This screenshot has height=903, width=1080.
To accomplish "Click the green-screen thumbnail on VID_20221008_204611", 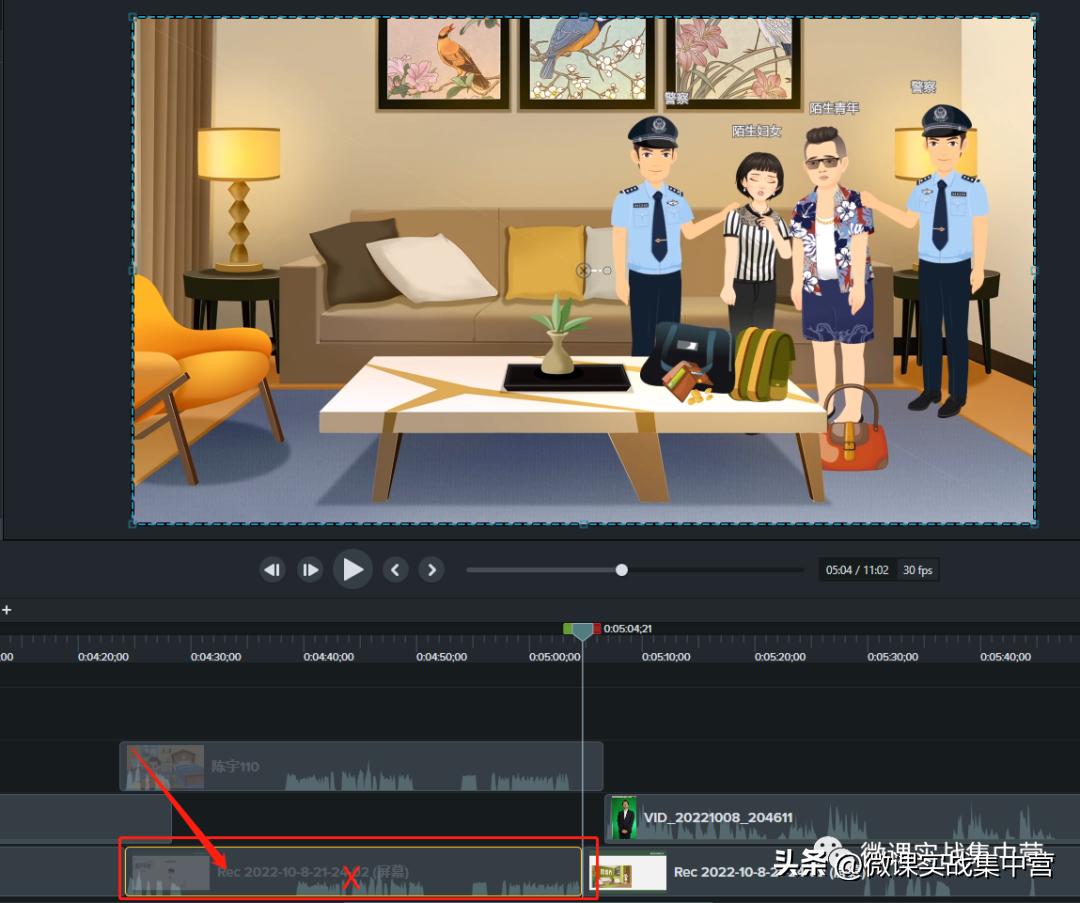I will [625, 817].
